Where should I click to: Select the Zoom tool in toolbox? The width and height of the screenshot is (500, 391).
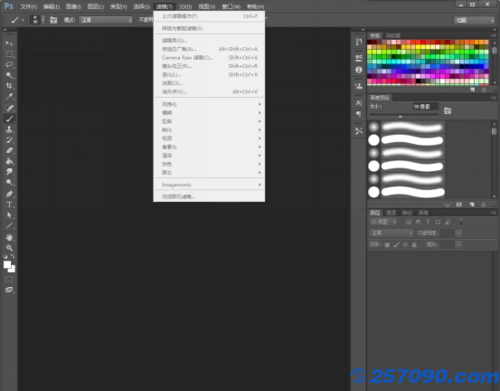[9, 248]
